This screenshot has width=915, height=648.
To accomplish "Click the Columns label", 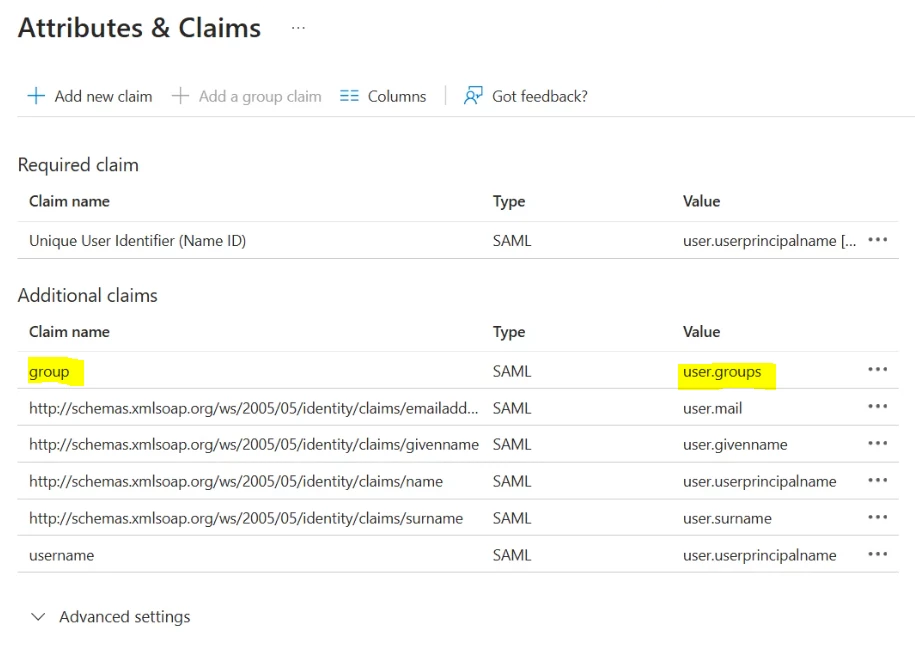I will 397,96.
